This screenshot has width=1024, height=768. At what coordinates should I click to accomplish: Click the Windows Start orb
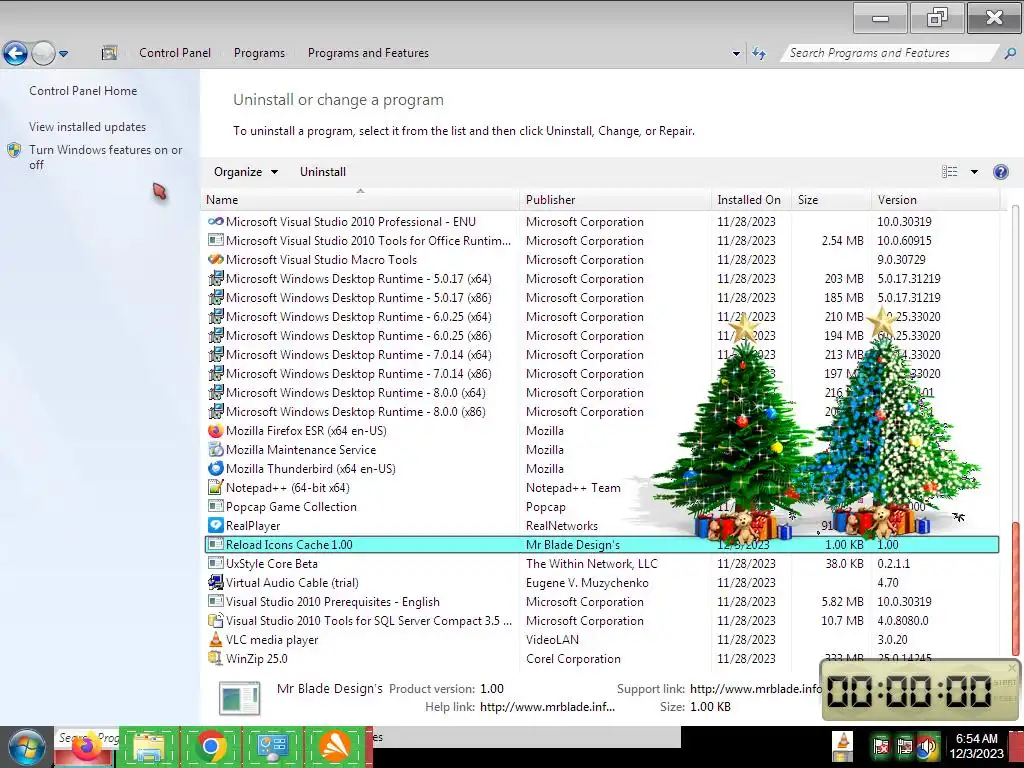(26, 747)
